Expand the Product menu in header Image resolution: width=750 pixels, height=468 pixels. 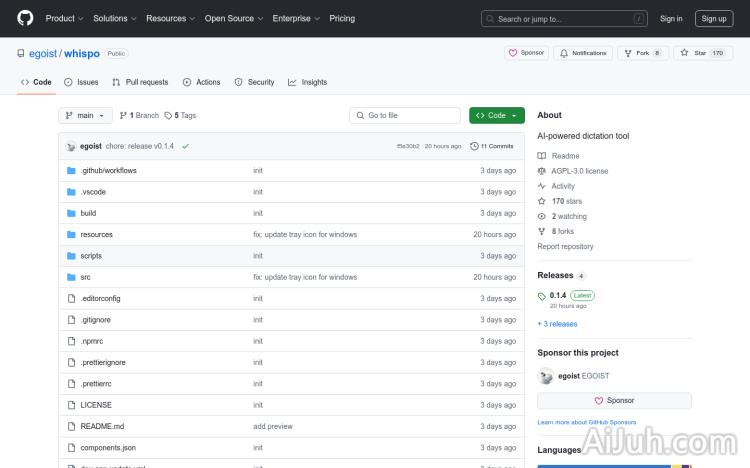(x=64, y=18)
